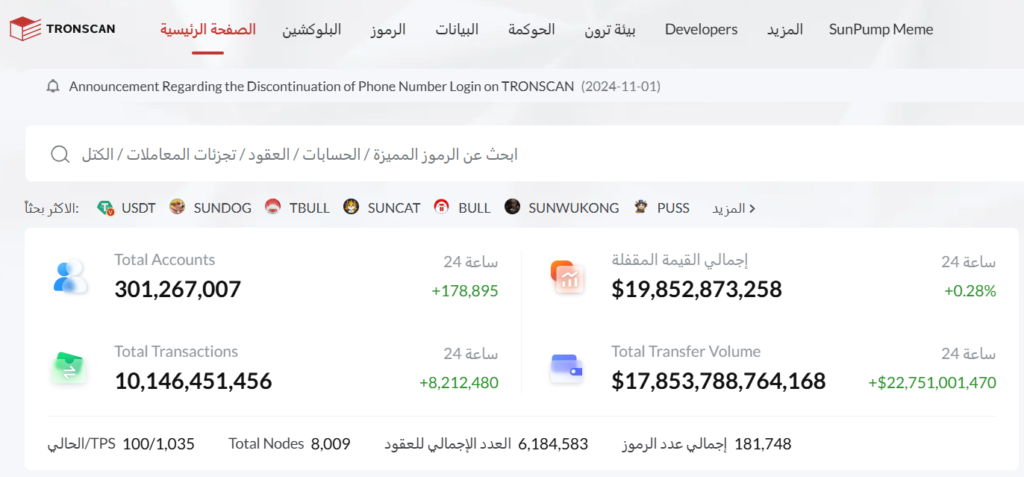Open the SunPump Meme page
Viewport: 1024px width, 477px height.
[881, 29]
